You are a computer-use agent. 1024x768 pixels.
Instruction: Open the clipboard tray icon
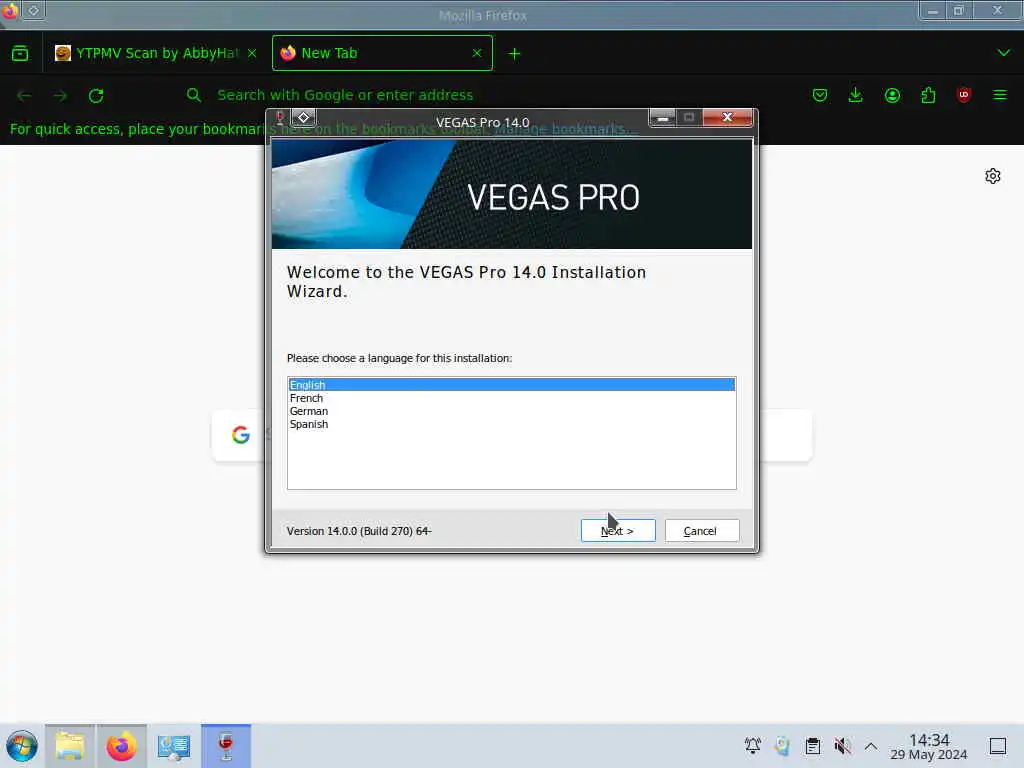[x=812, y=746]
